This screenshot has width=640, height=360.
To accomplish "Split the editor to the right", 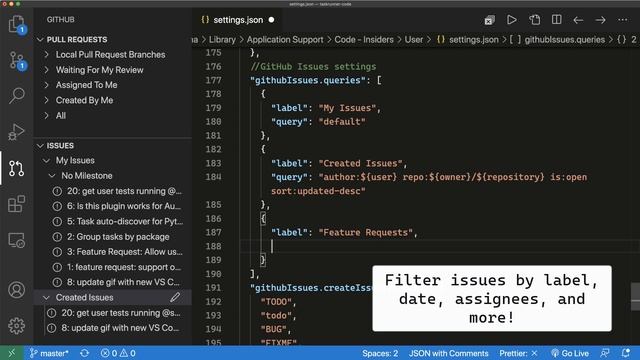I will [x=556, y=20].
